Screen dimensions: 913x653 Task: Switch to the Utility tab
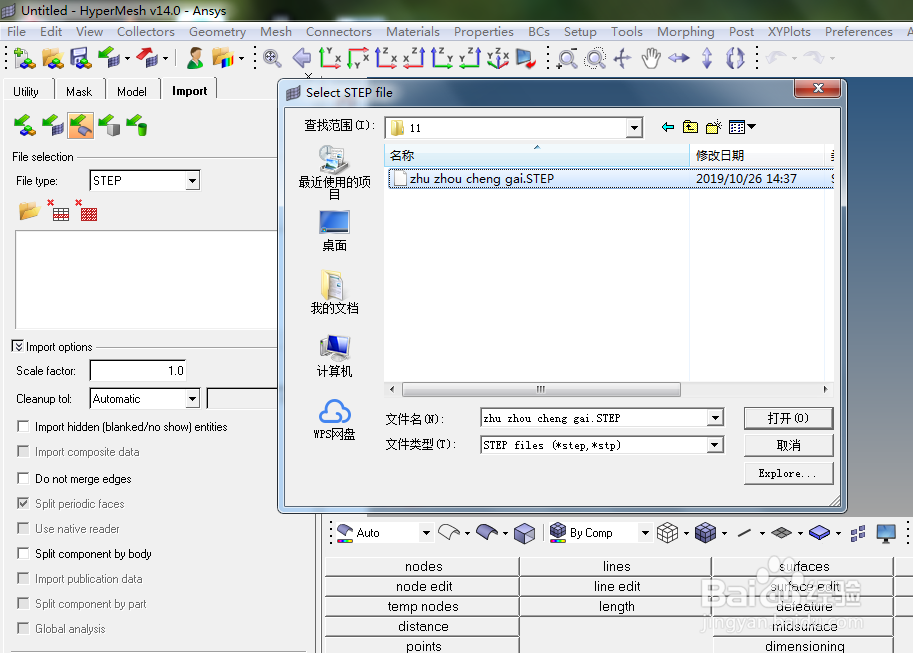point(26,91)
